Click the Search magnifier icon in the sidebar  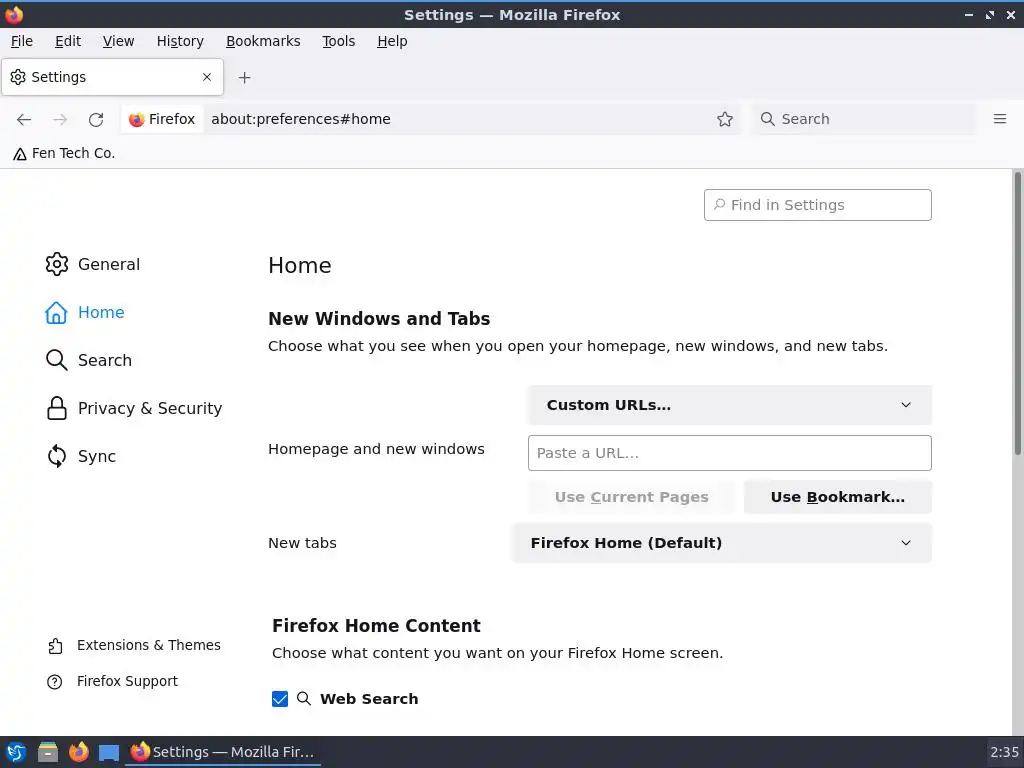coord(56,360)
